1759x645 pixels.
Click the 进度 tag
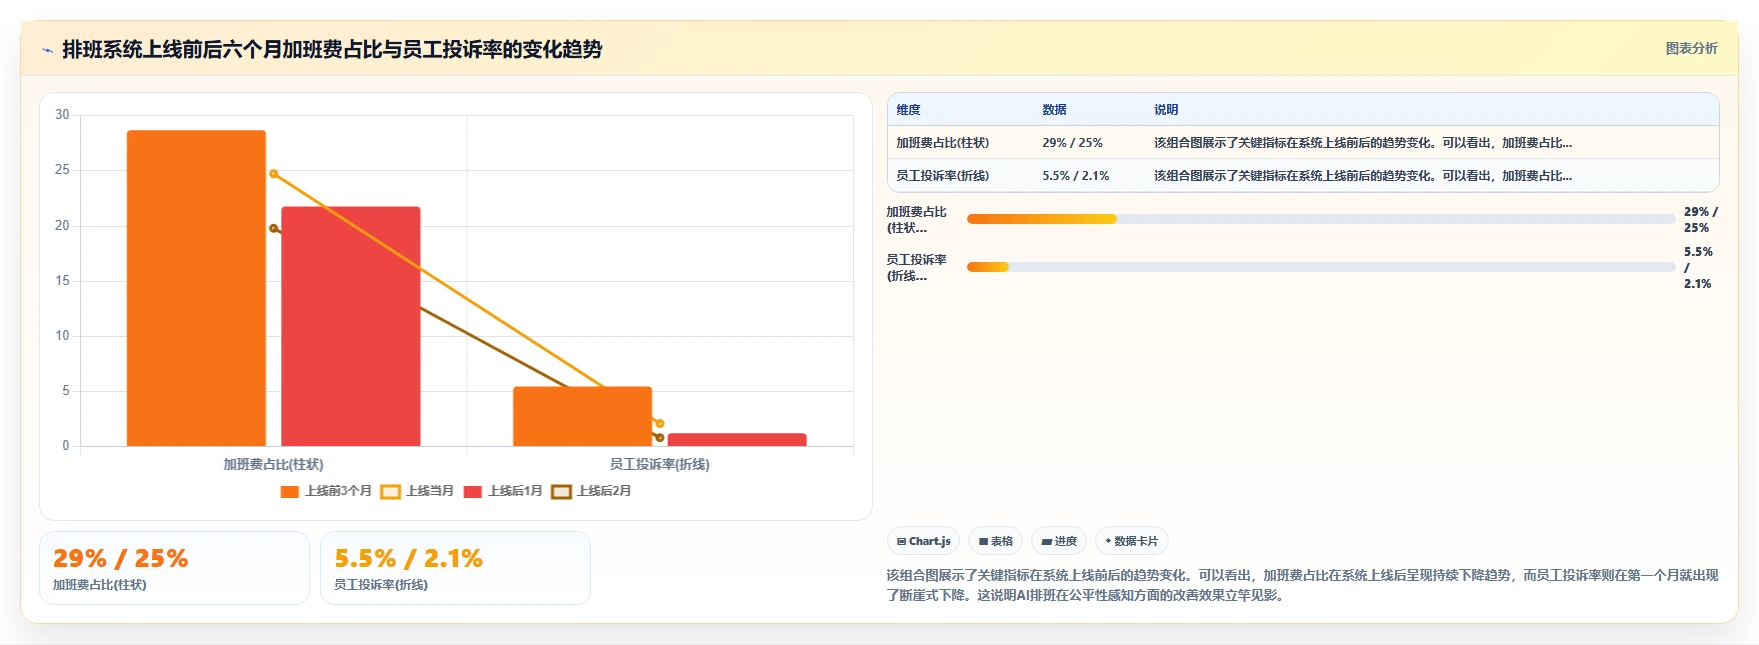(1059, 541)
